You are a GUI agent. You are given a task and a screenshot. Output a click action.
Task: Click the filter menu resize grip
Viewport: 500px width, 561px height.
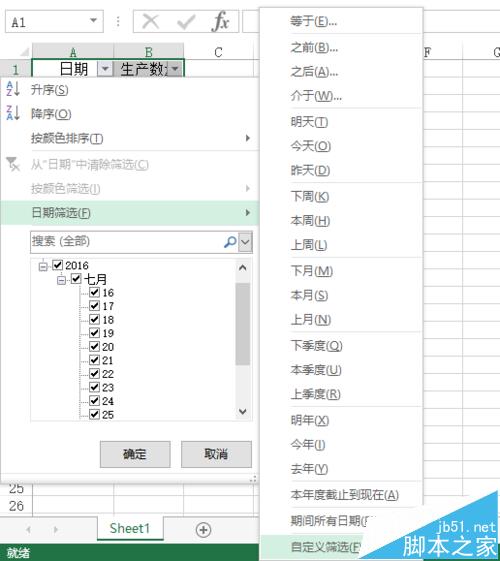tap(254, 479)
